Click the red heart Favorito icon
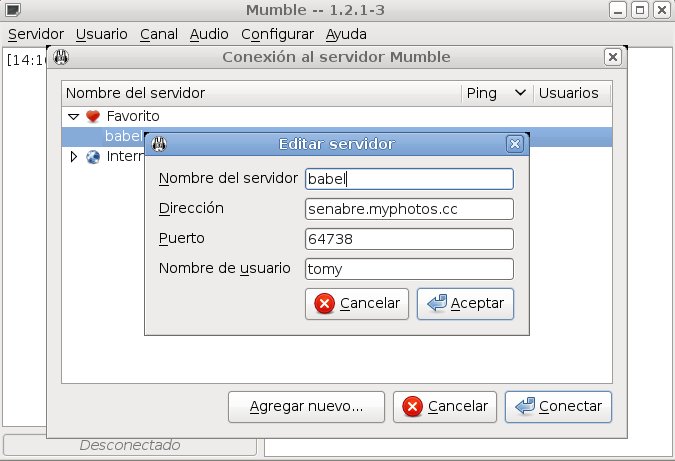 click(93, 116)
